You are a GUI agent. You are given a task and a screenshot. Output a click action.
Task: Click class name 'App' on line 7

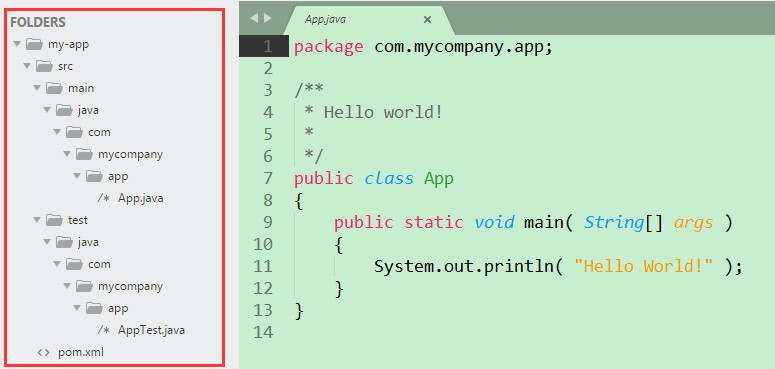tap(439, 179)
